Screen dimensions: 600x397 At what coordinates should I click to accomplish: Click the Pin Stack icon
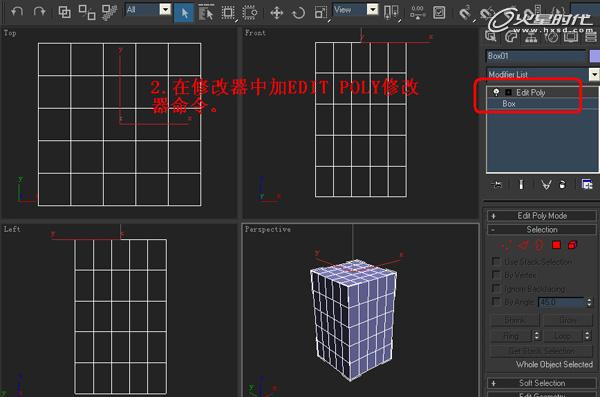tap(497, 185)
